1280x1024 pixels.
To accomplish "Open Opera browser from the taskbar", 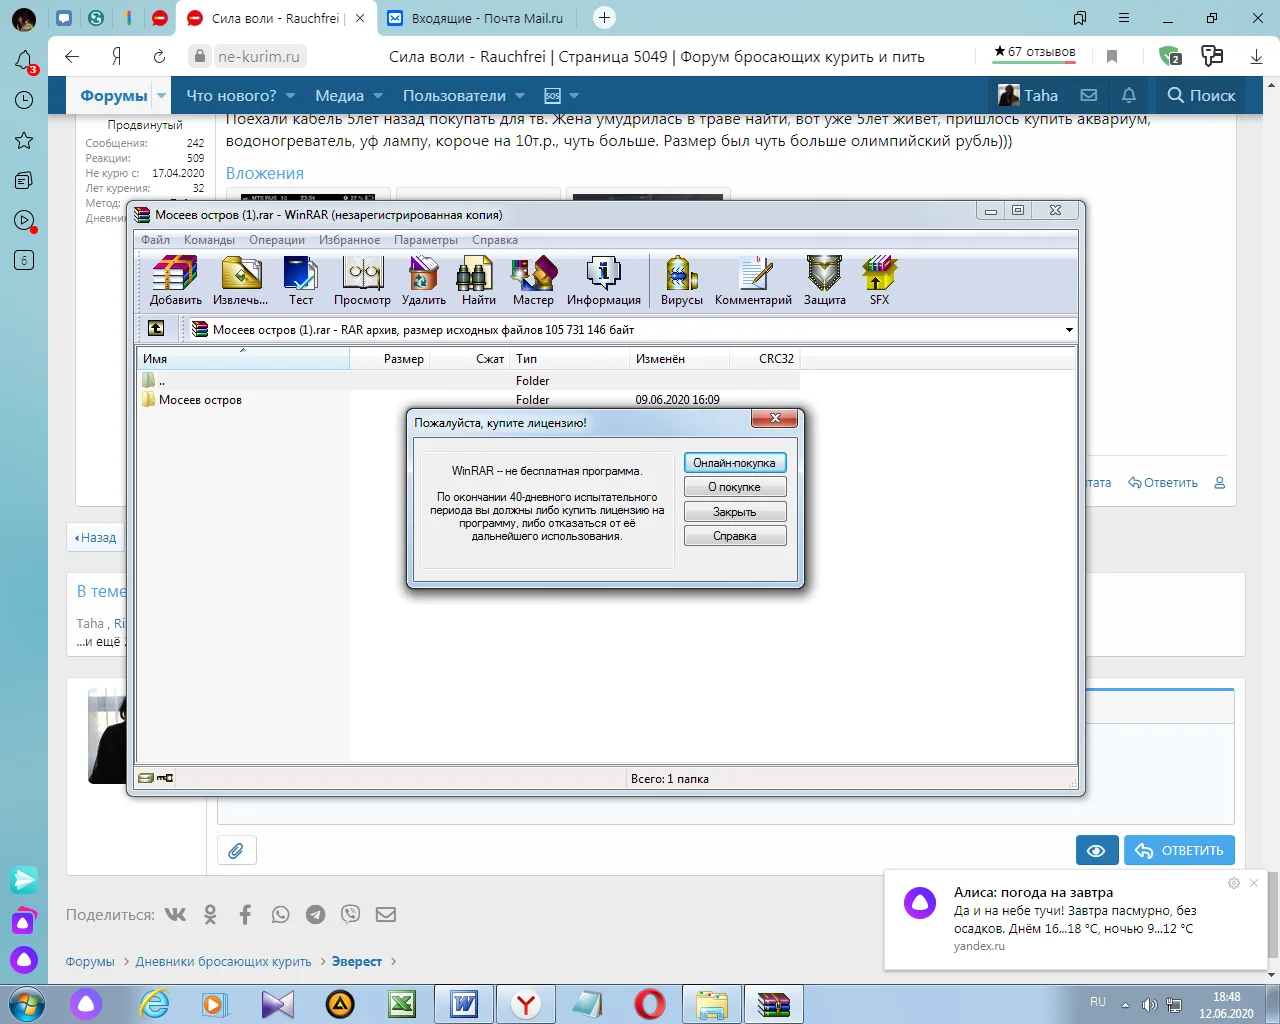I will pos(650,1003).
